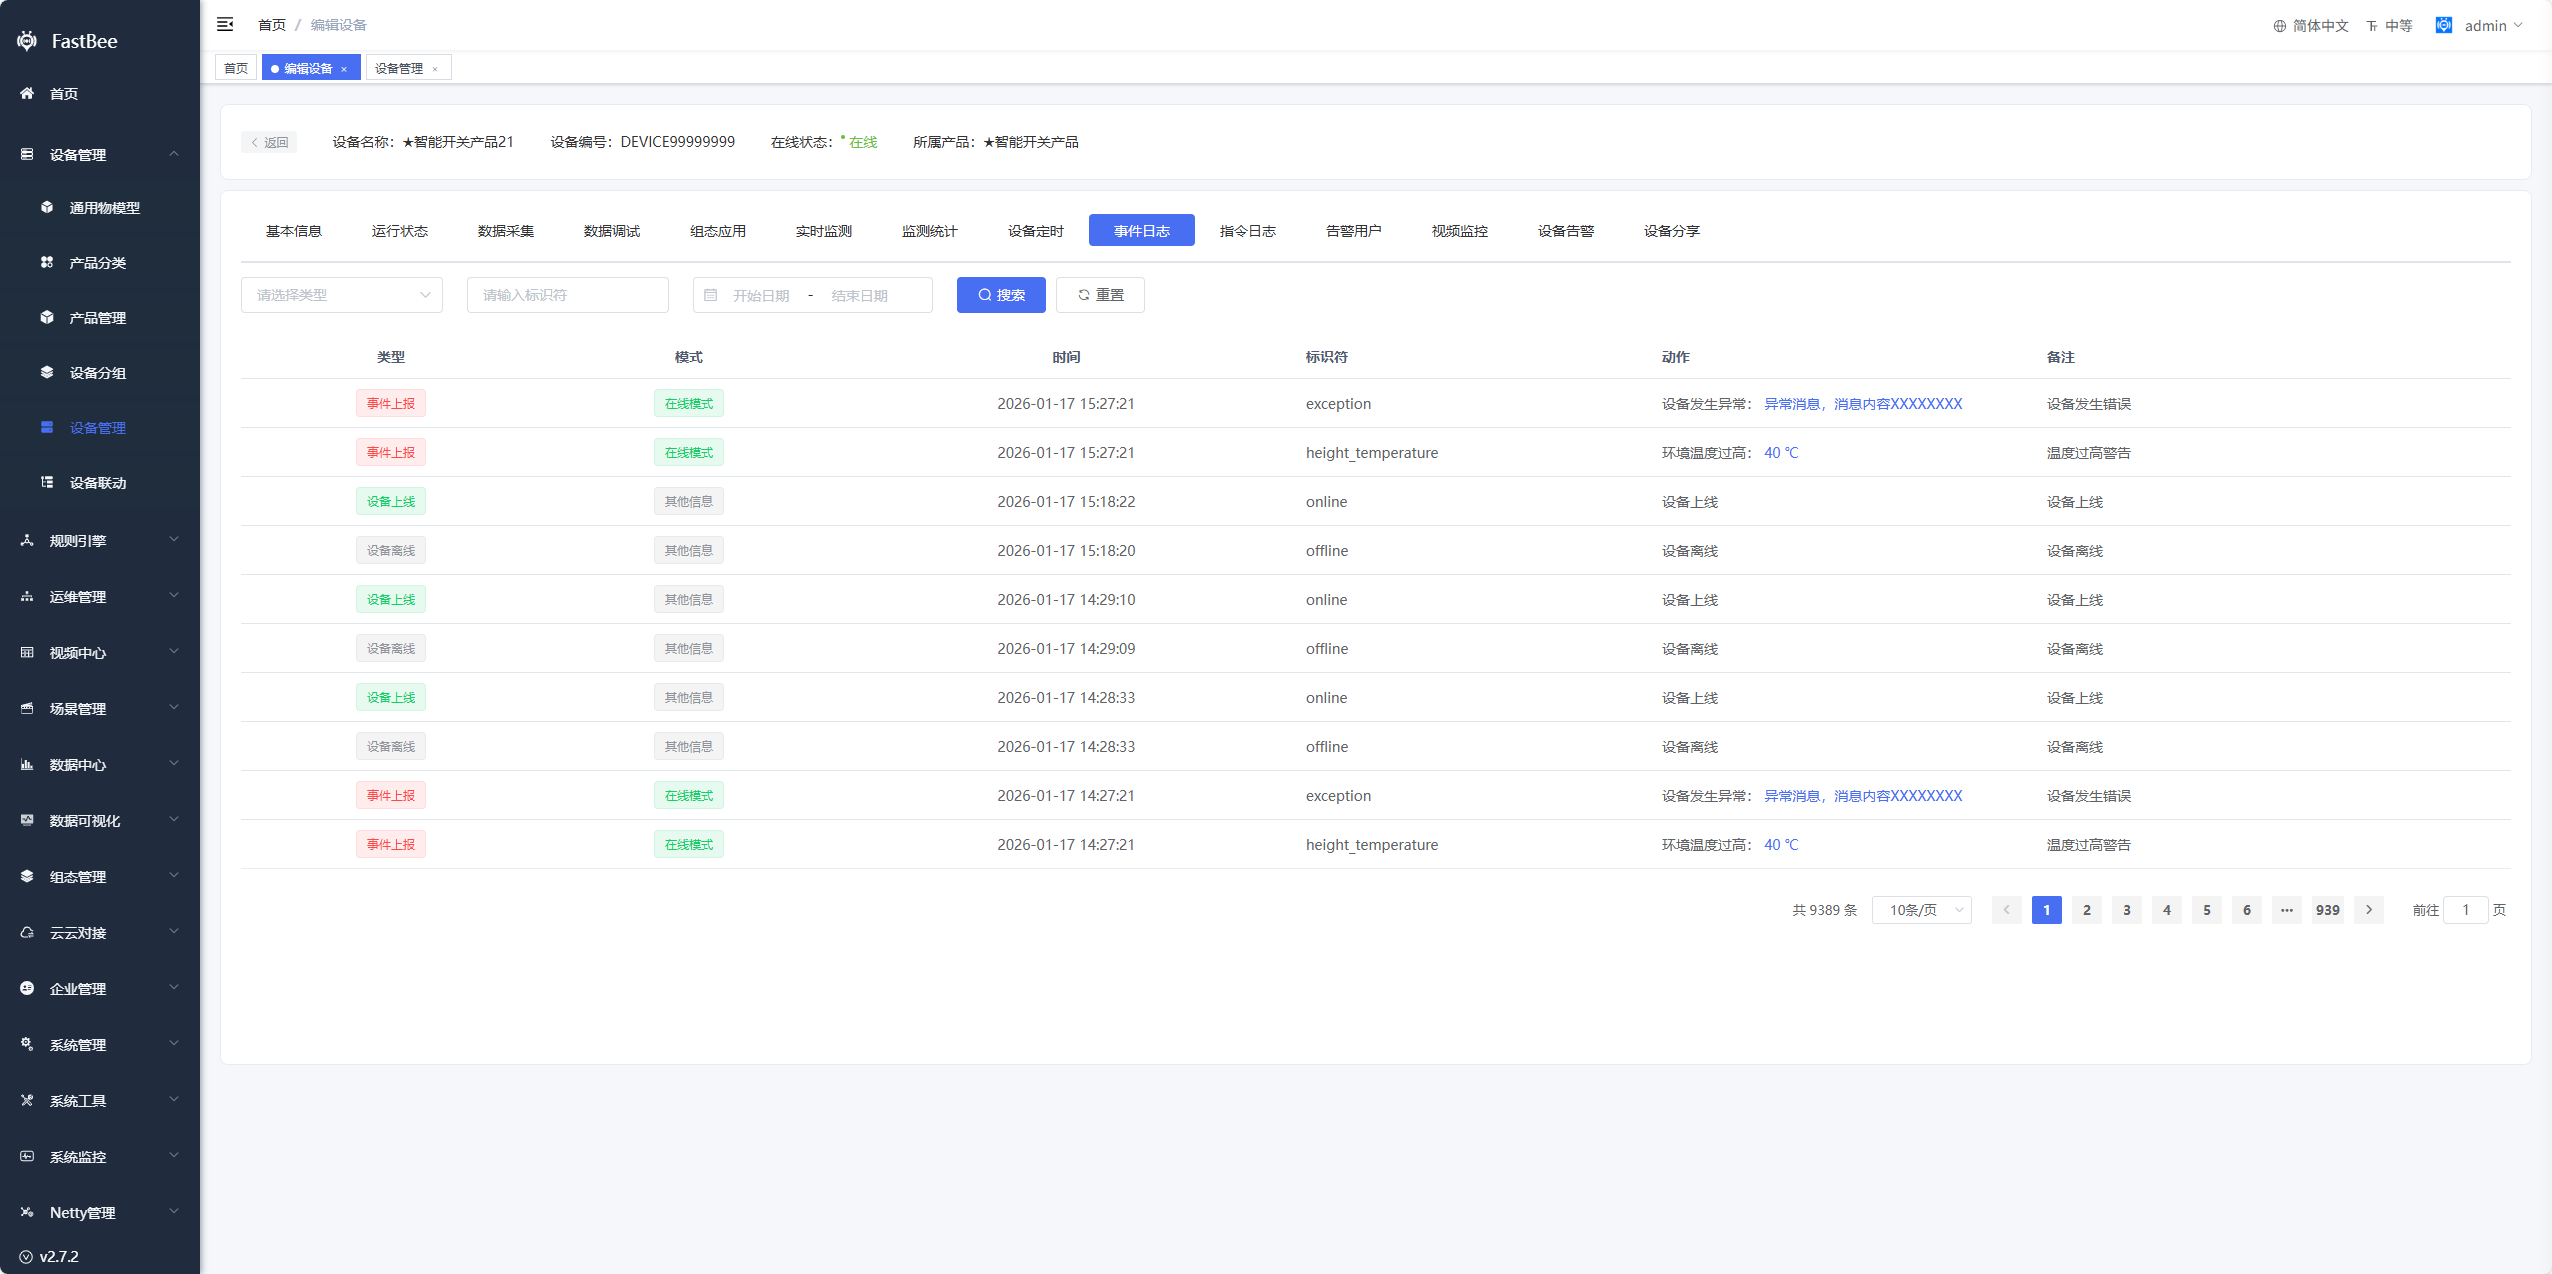The height and width of the screenshot is (1274, 2552).
Task: Switch to the 设备告警 tab
Action: click(1565, 231)
